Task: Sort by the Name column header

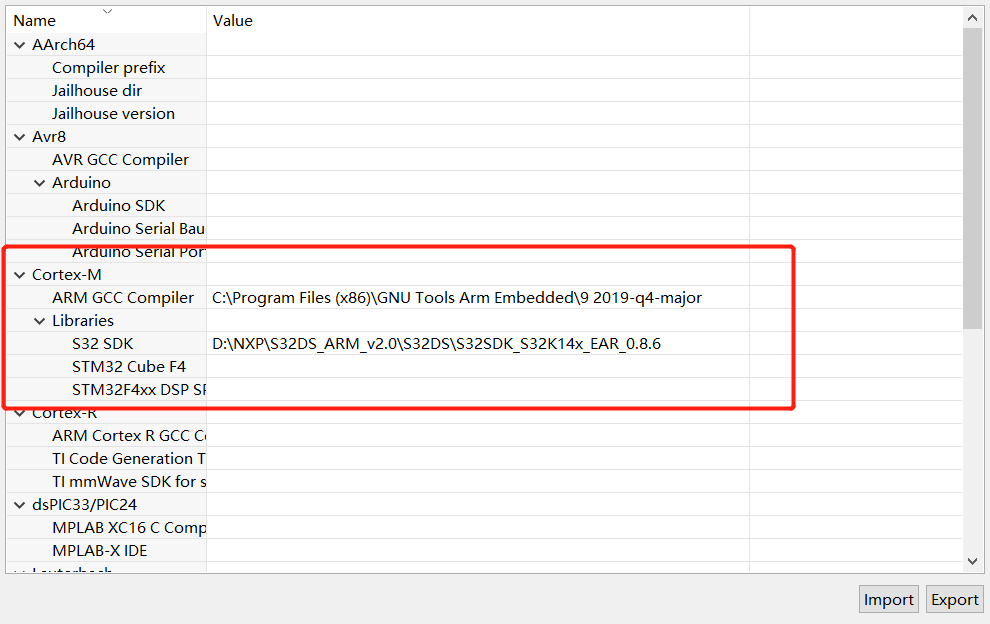Action: [x=106, y=20]
